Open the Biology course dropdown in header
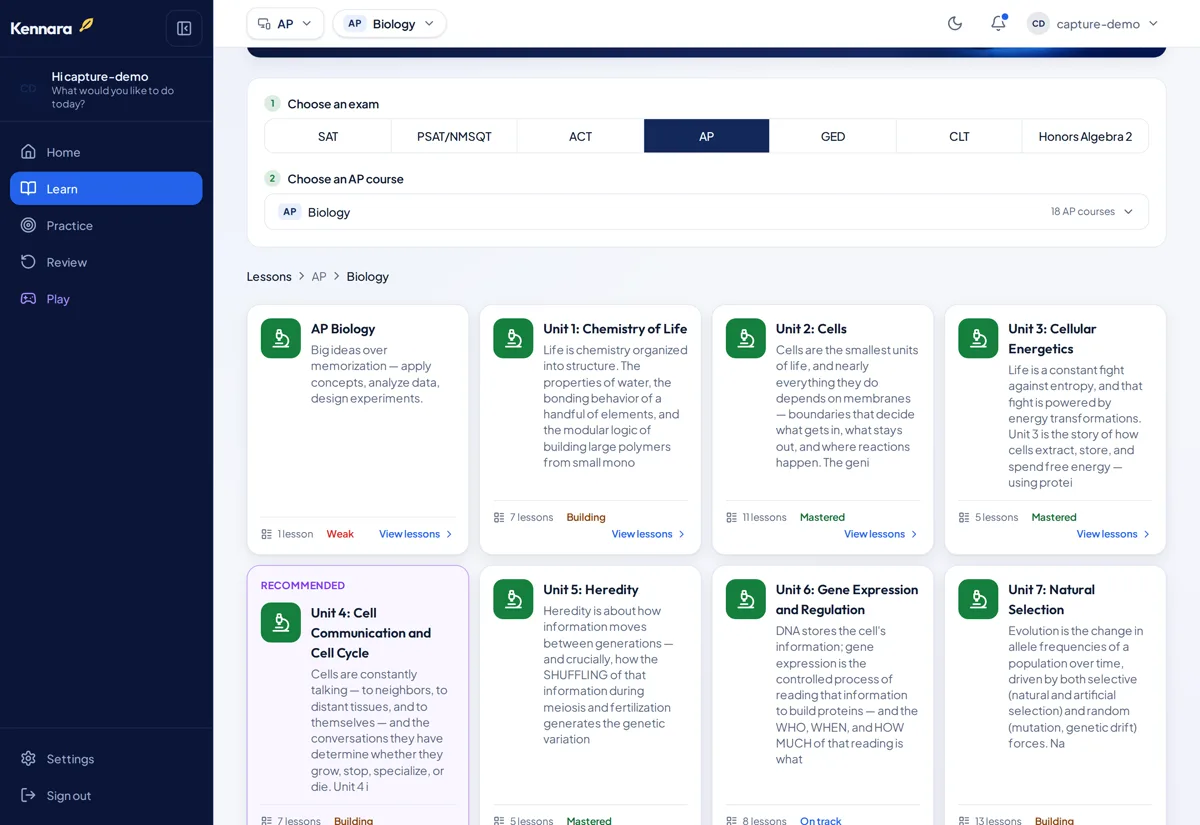This screenshot has height=825, width=1200. pos(390,23)
